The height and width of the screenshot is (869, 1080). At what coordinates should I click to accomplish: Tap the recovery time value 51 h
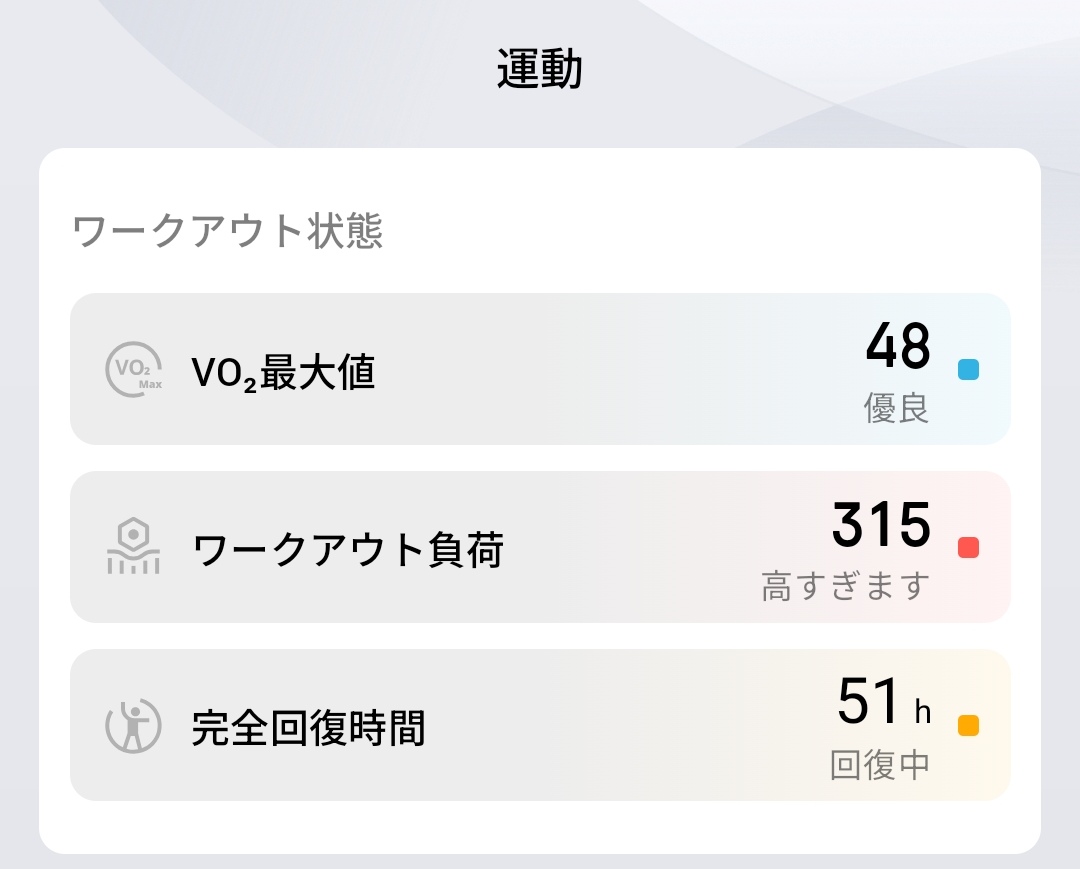882,703
